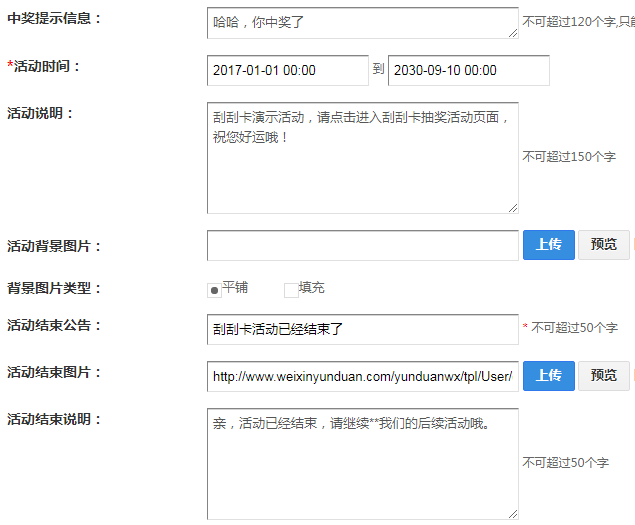Focus the 活动说明 description text area

(362, 157)
